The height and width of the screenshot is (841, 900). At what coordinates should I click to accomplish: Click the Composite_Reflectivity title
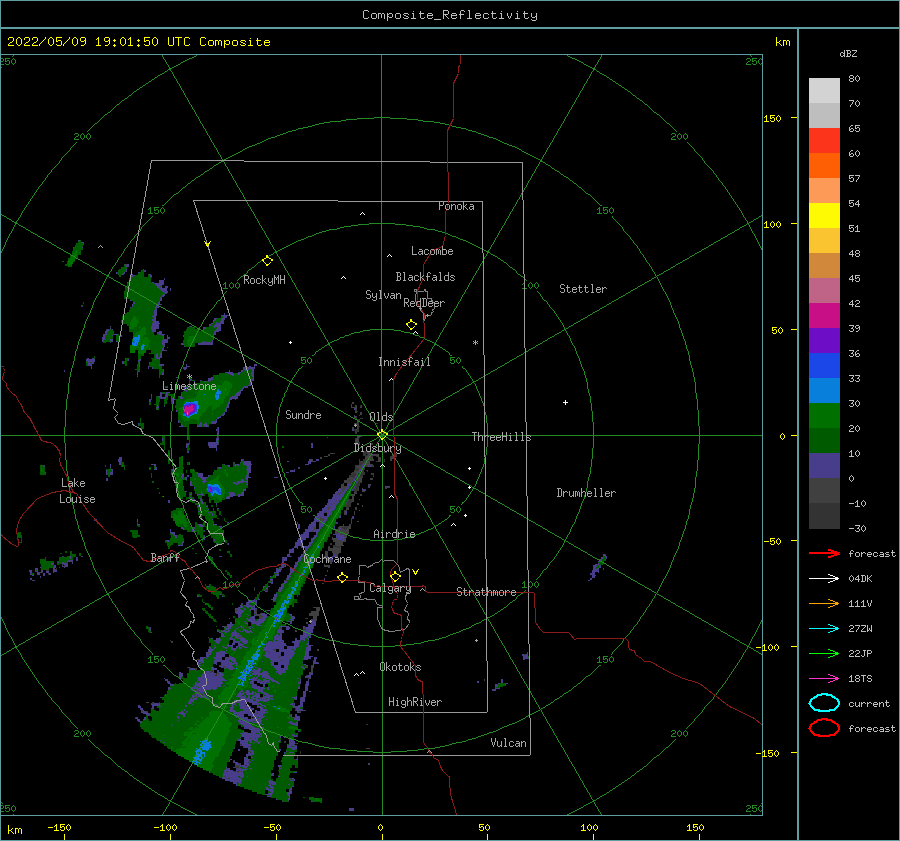pyautogui.click(x=449, y=15)
